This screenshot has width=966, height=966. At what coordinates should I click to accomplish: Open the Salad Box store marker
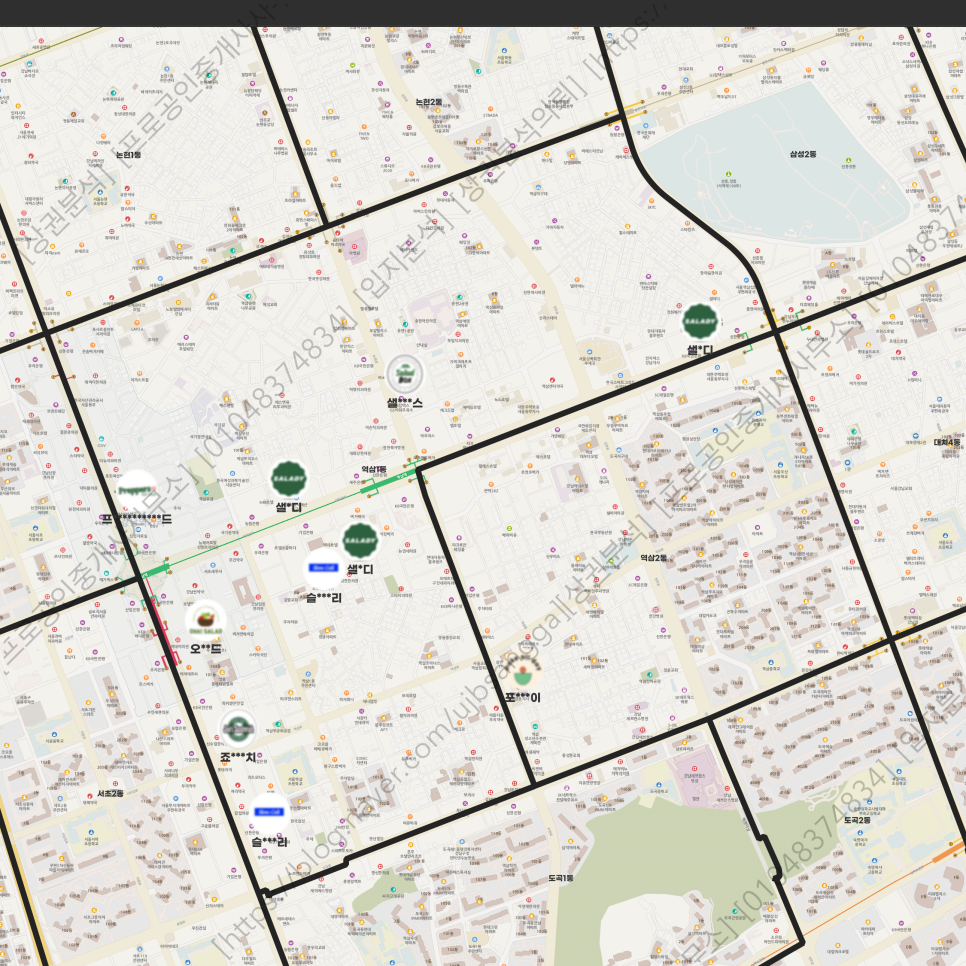click(x=405, y=373)
